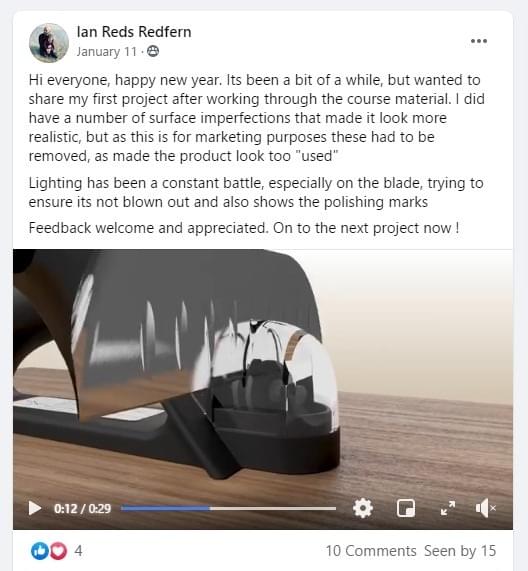Open the Ian Reds Redfern profile link
Image resolution: width=528 pixels, height=571 pixels.
point(134,32)
